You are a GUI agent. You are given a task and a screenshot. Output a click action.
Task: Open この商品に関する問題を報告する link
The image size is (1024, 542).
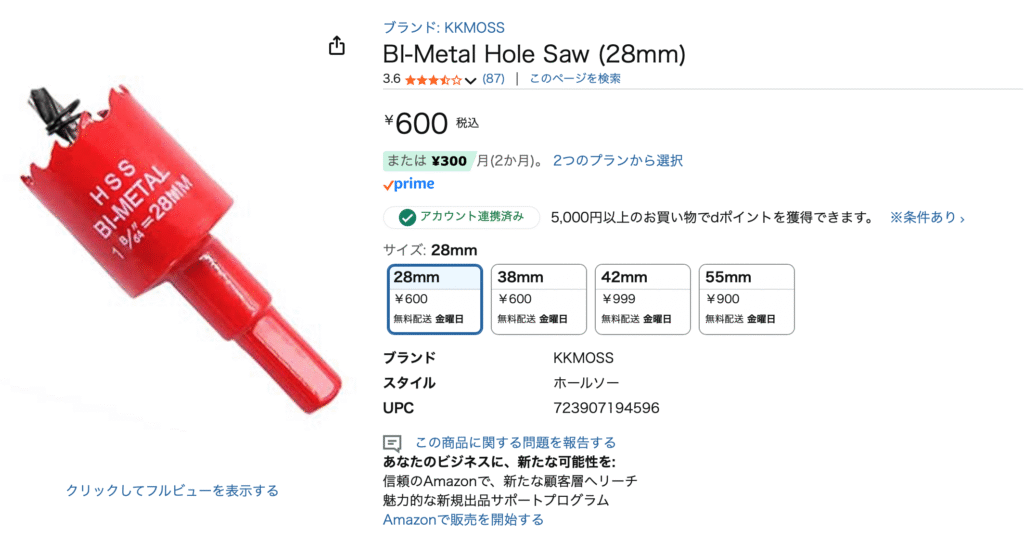tap(515, 443)
